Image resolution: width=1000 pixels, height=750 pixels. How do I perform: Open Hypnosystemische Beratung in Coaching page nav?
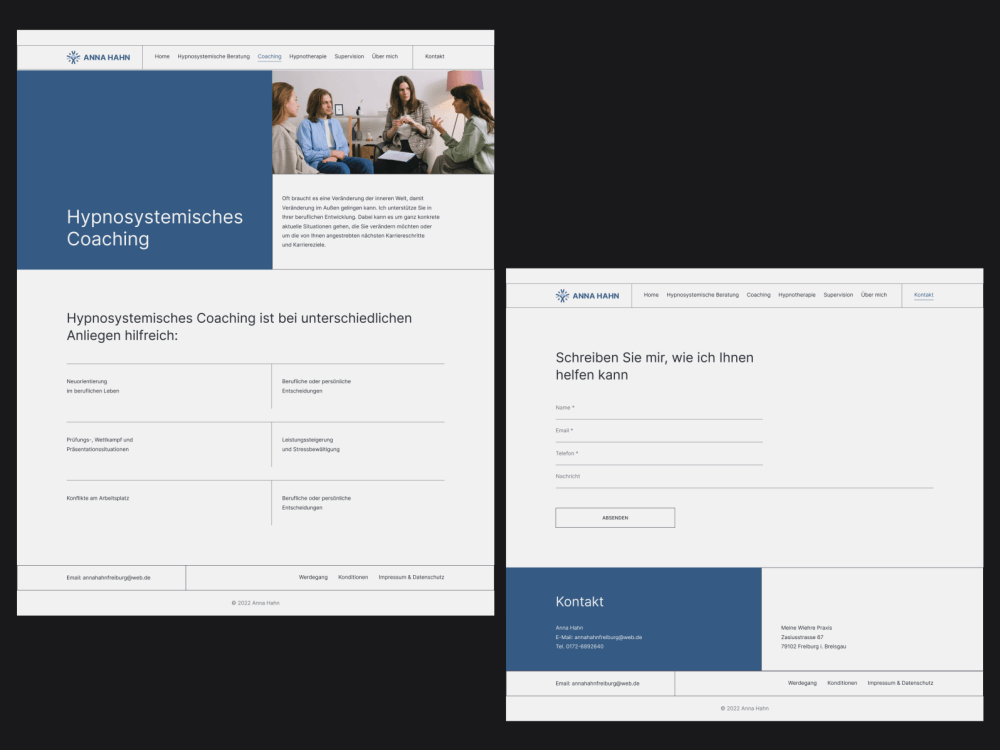[x=214, y=57]
